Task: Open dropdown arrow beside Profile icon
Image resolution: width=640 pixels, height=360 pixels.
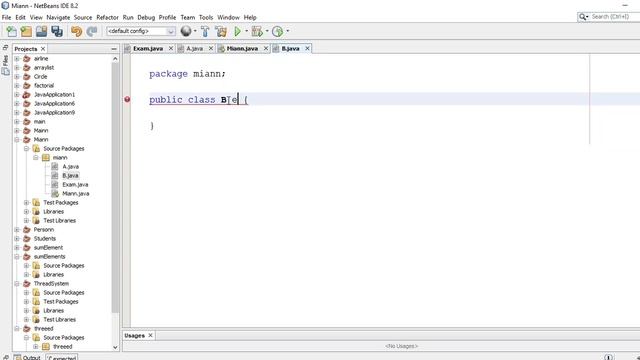Action: (287, 31)
